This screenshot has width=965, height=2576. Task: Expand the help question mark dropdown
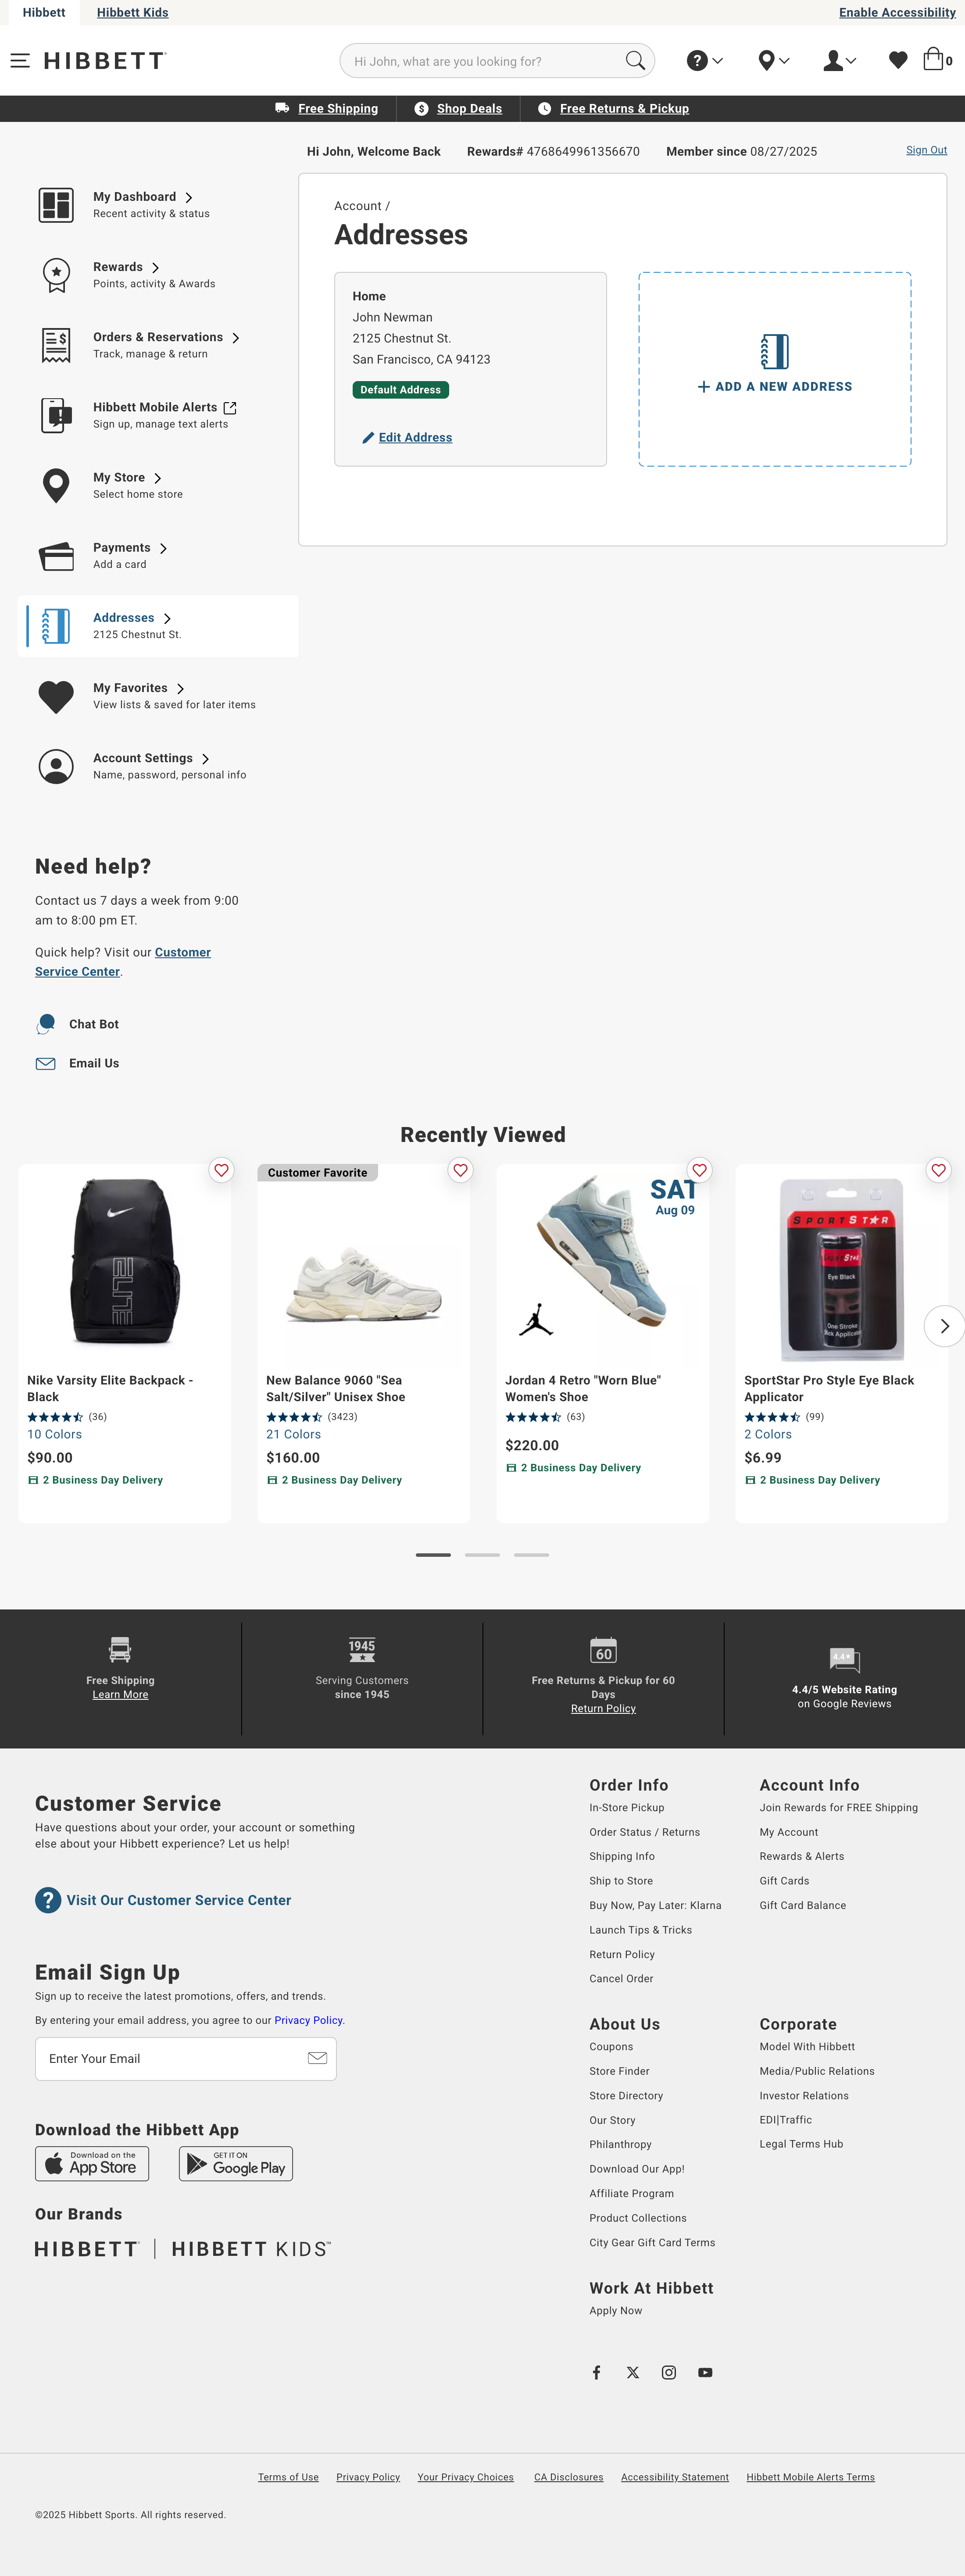tap(705, 61)
